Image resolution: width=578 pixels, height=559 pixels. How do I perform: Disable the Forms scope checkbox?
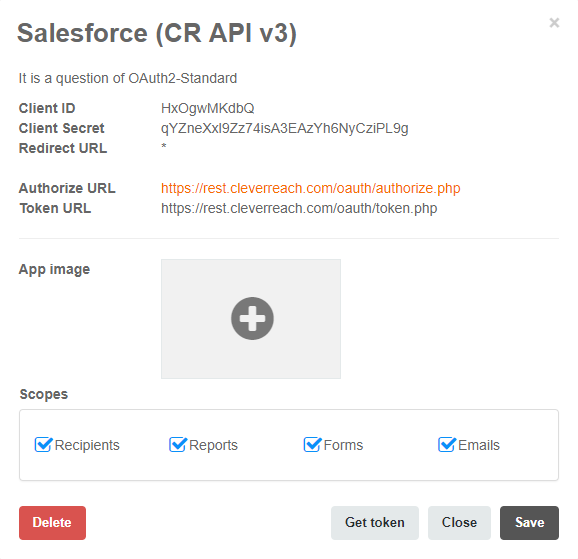(x=312, y=444)
